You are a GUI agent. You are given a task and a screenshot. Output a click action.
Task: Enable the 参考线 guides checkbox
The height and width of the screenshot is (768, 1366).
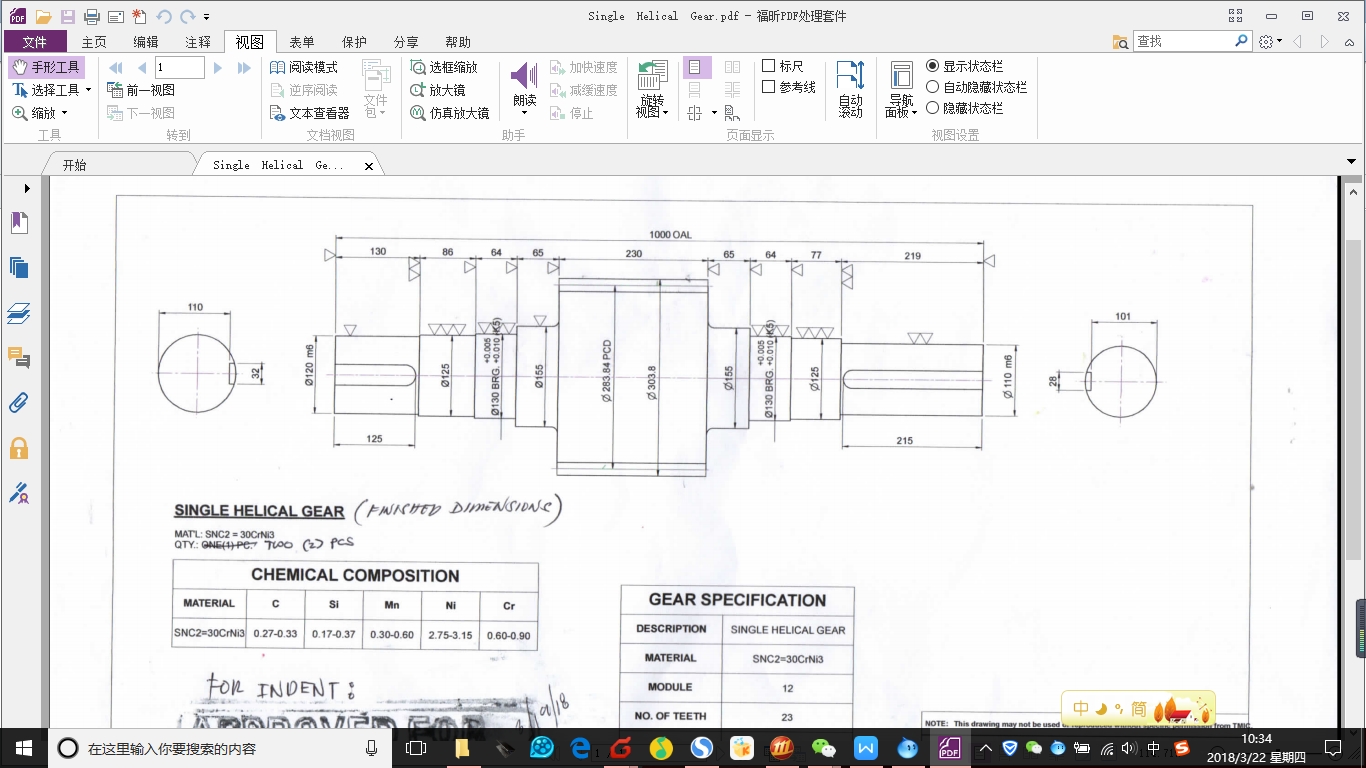769,87
